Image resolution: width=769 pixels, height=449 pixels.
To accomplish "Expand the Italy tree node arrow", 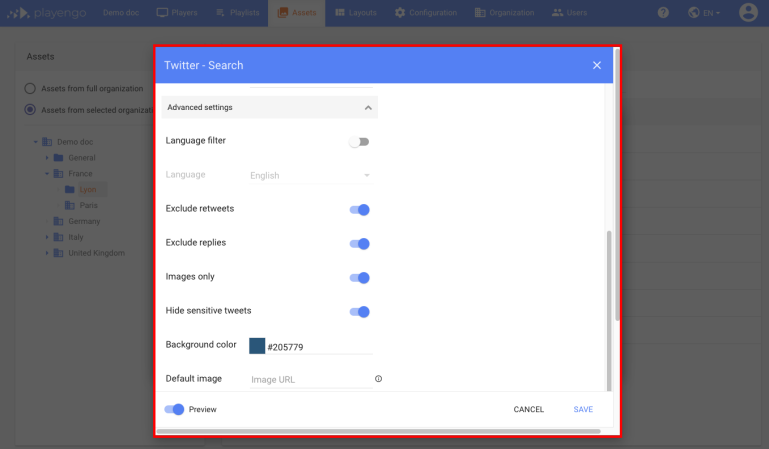I will tap(47, 237).
